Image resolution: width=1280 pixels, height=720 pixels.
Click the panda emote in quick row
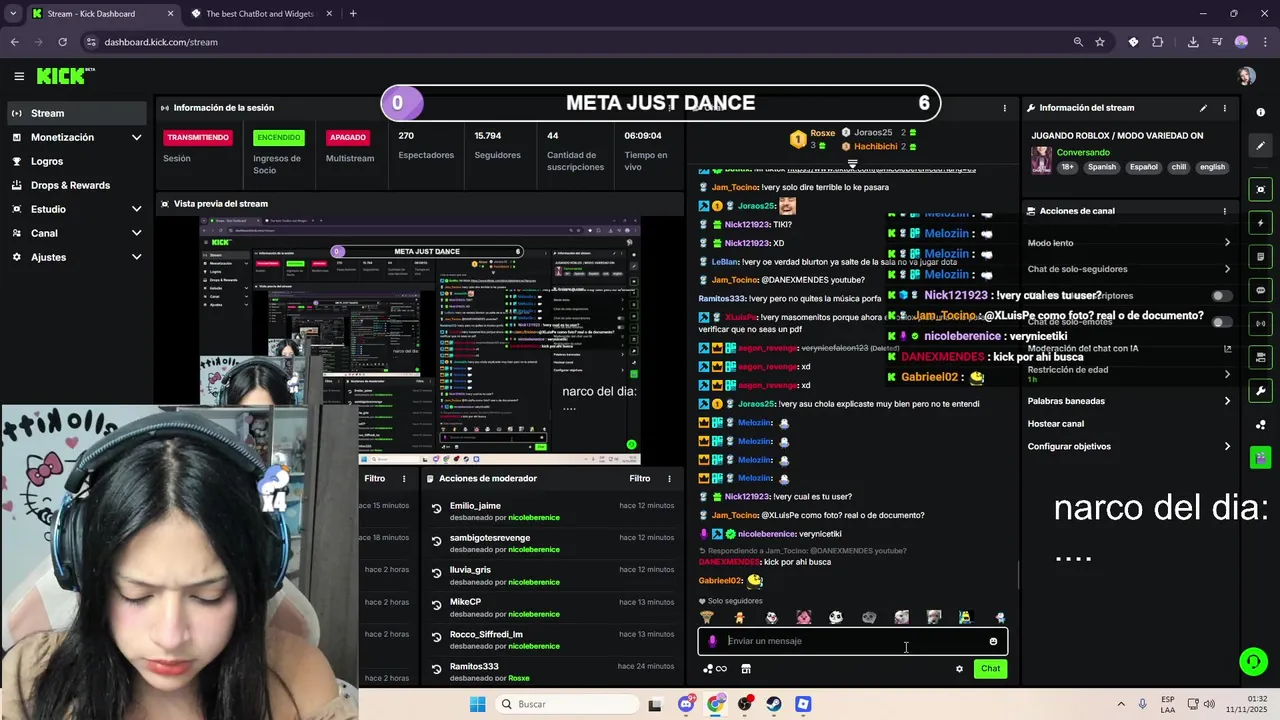(x=836, y=618)
